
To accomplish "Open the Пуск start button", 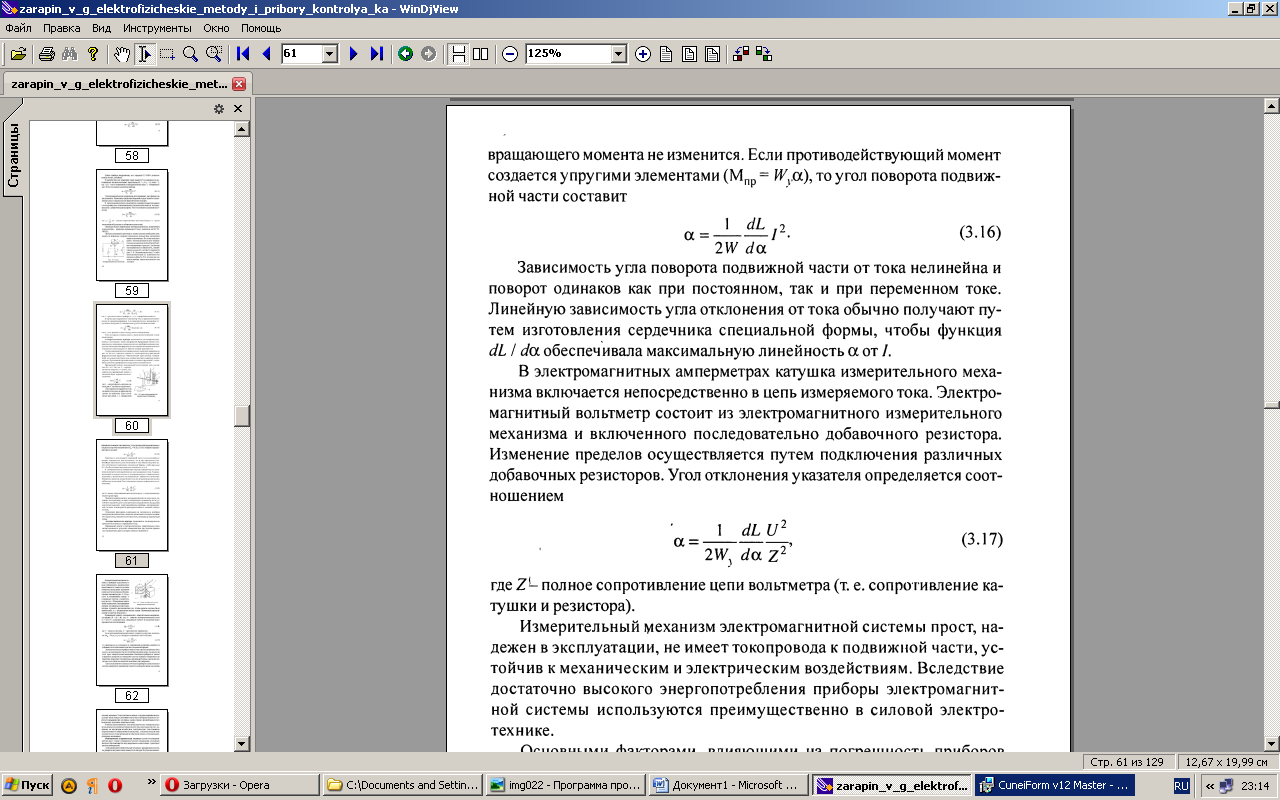I will (x=27, y=785).
